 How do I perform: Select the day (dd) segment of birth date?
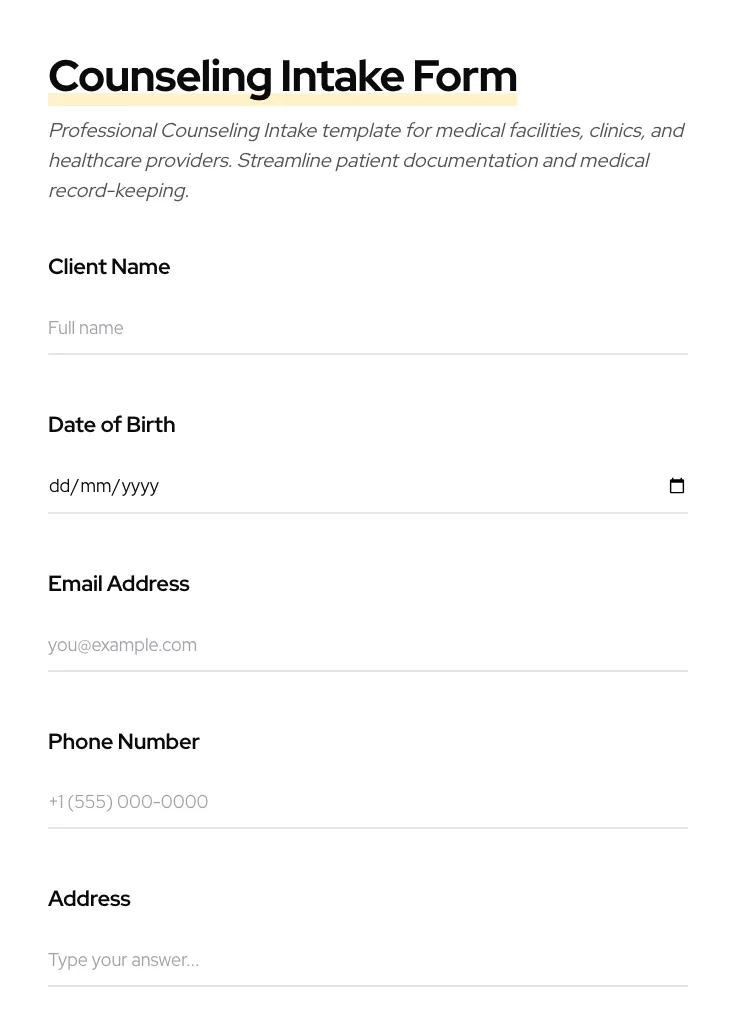click(x=59, y=486)
